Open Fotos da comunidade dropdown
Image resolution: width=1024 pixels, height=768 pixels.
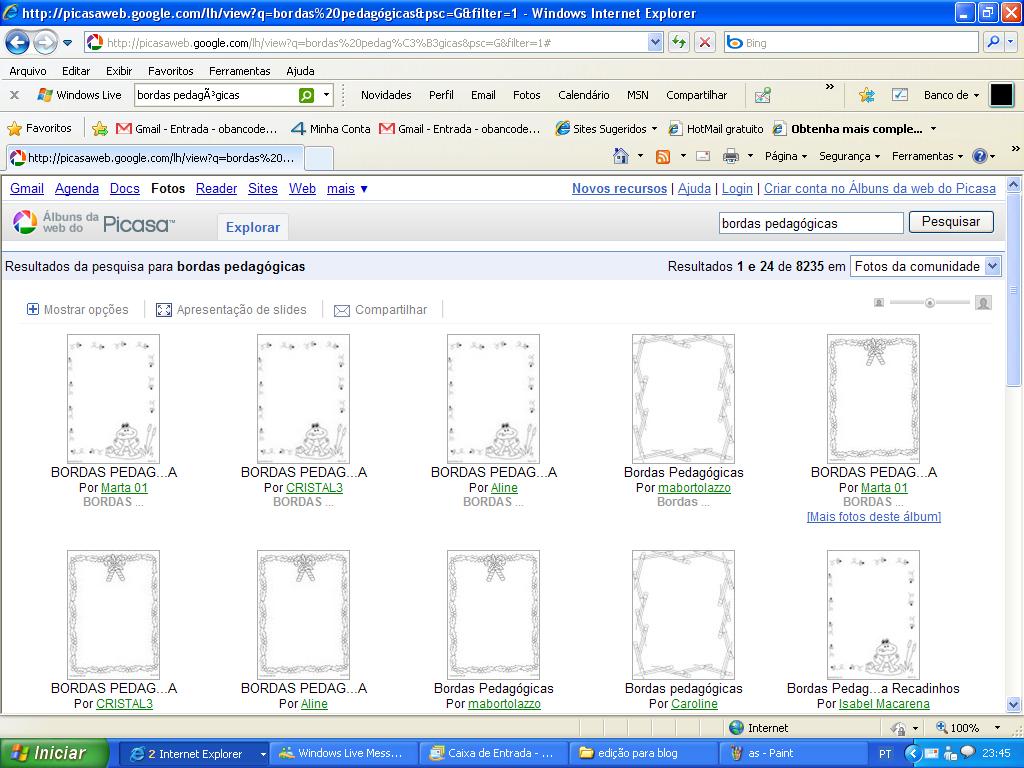coord(925,266)
